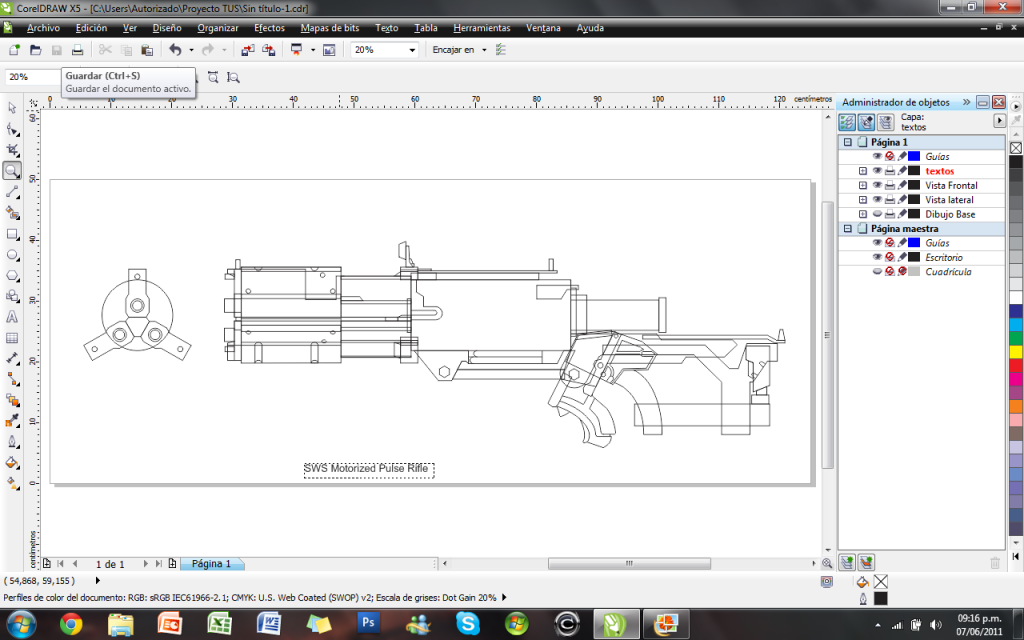This screenshot has height=640, width=1024.
Task: Open Photoshop from the taskbar
Action: (x=368, y=624)
